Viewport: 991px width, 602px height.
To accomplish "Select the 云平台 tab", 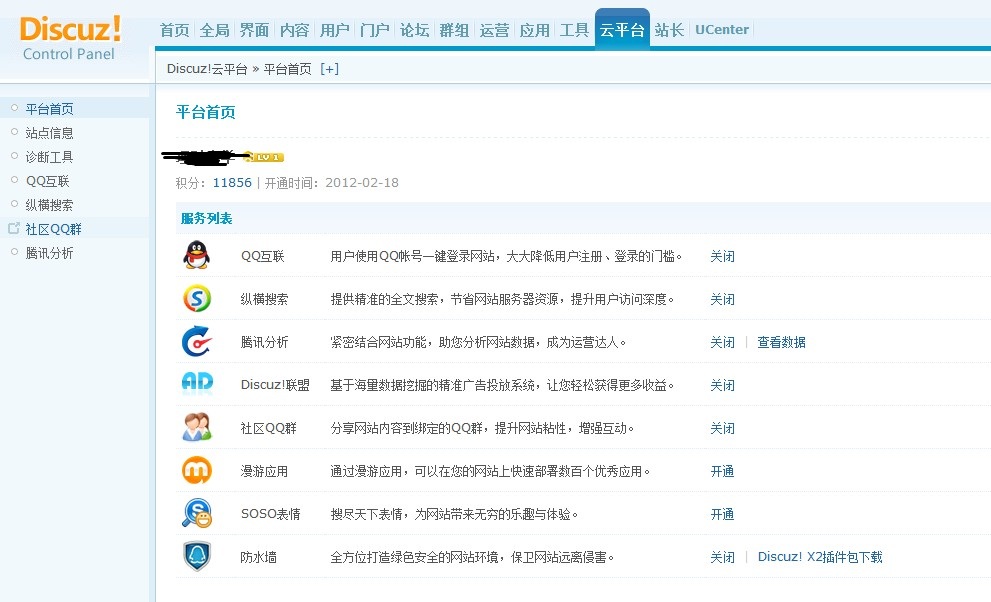I will [622, 29].
